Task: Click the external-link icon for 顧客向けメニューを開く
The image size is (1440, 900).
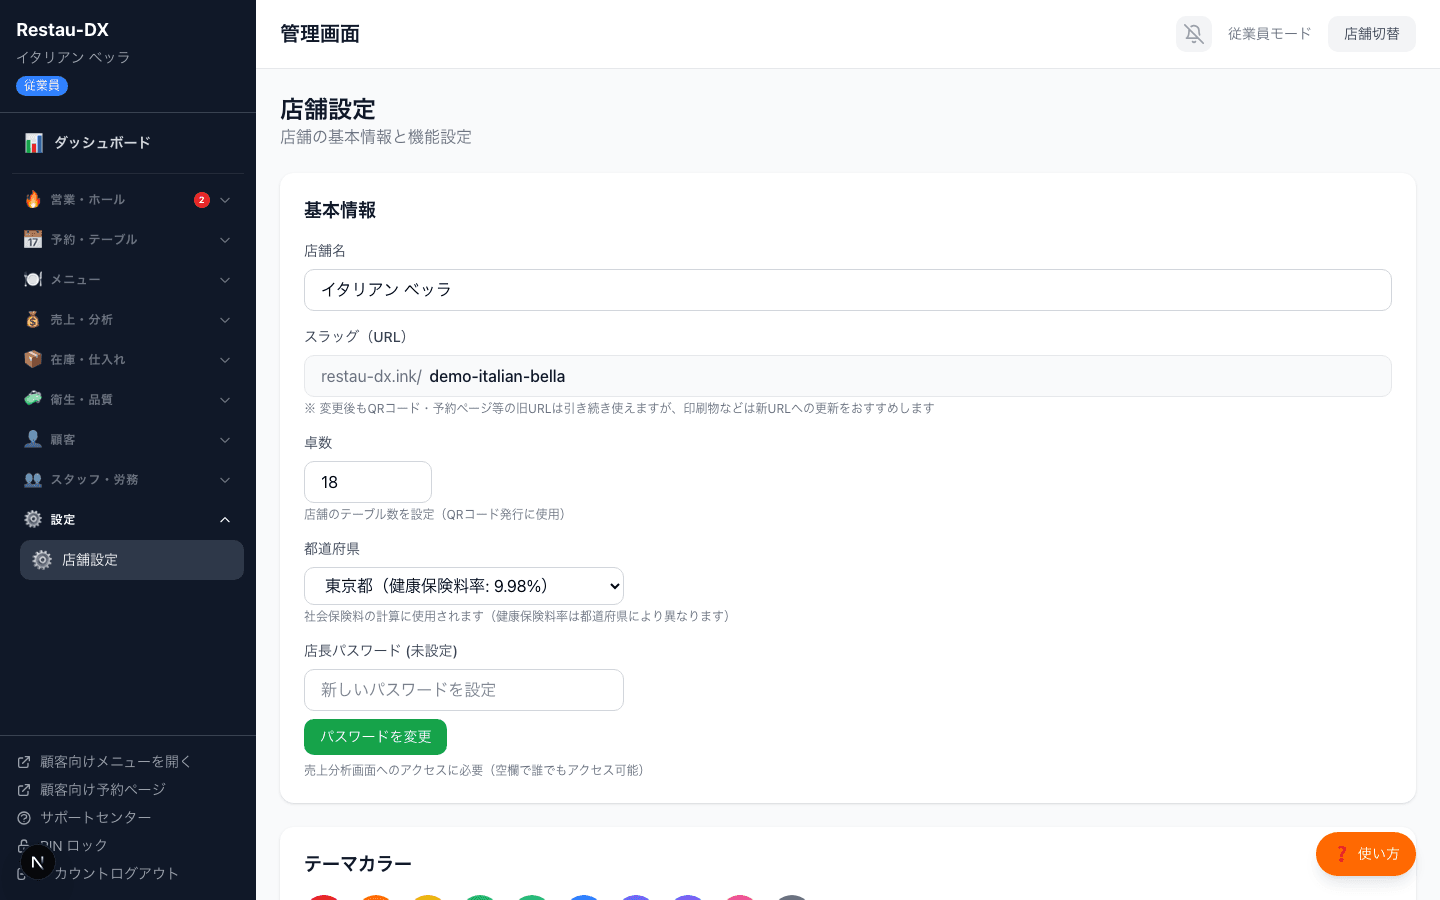Action: point(24,762)
